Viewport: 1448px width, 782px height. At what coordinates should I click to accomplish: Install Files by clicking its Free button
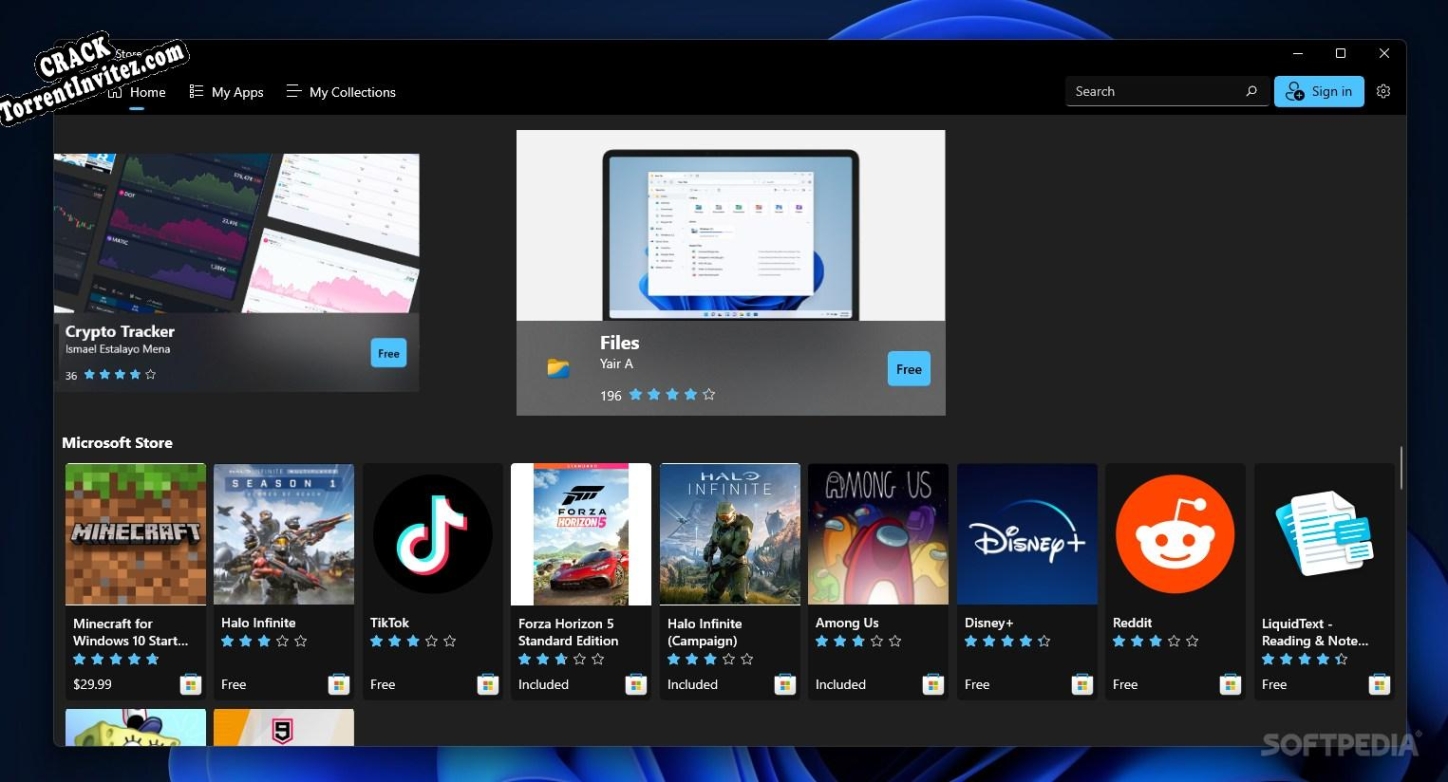tap(908, 368)
